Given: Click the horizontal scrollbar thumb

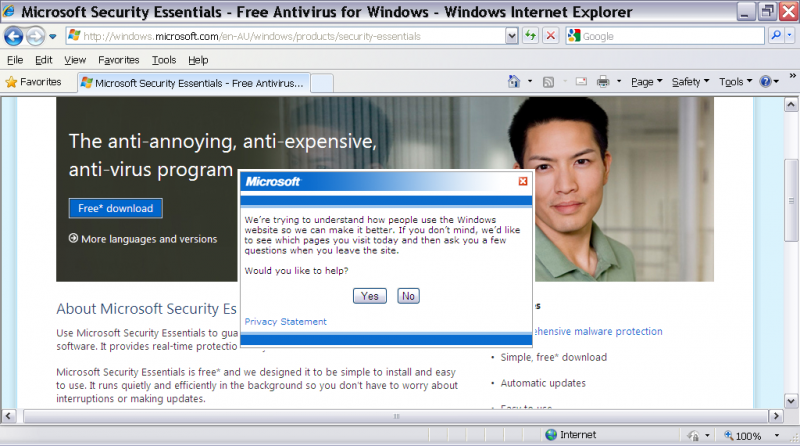Looking at the screenshot, I should 396,416.
